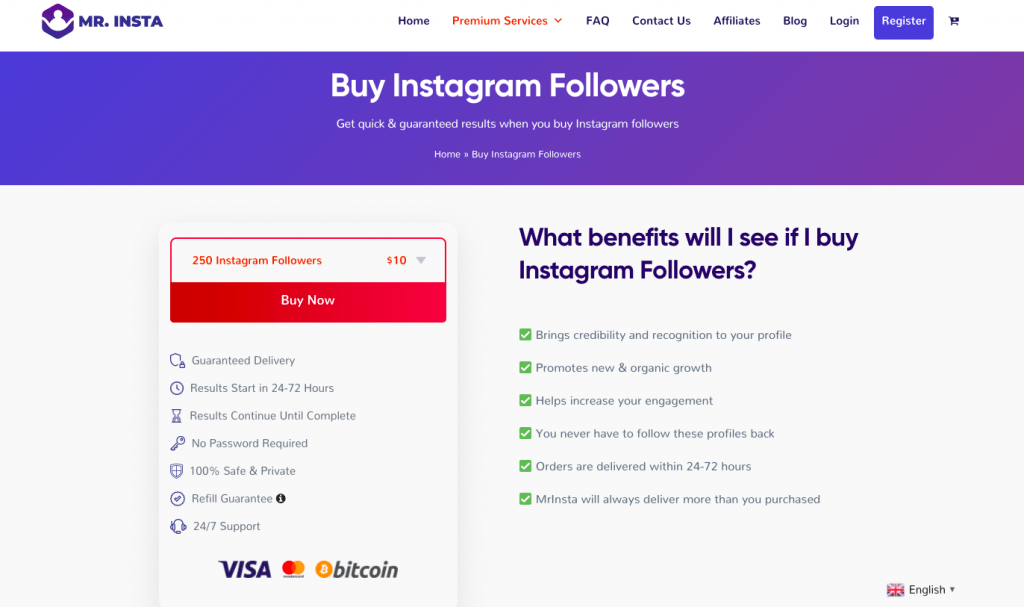Click the red Buy Now button
The height and width of the screenshot is (607, 1024).
[x=308, y=301]
